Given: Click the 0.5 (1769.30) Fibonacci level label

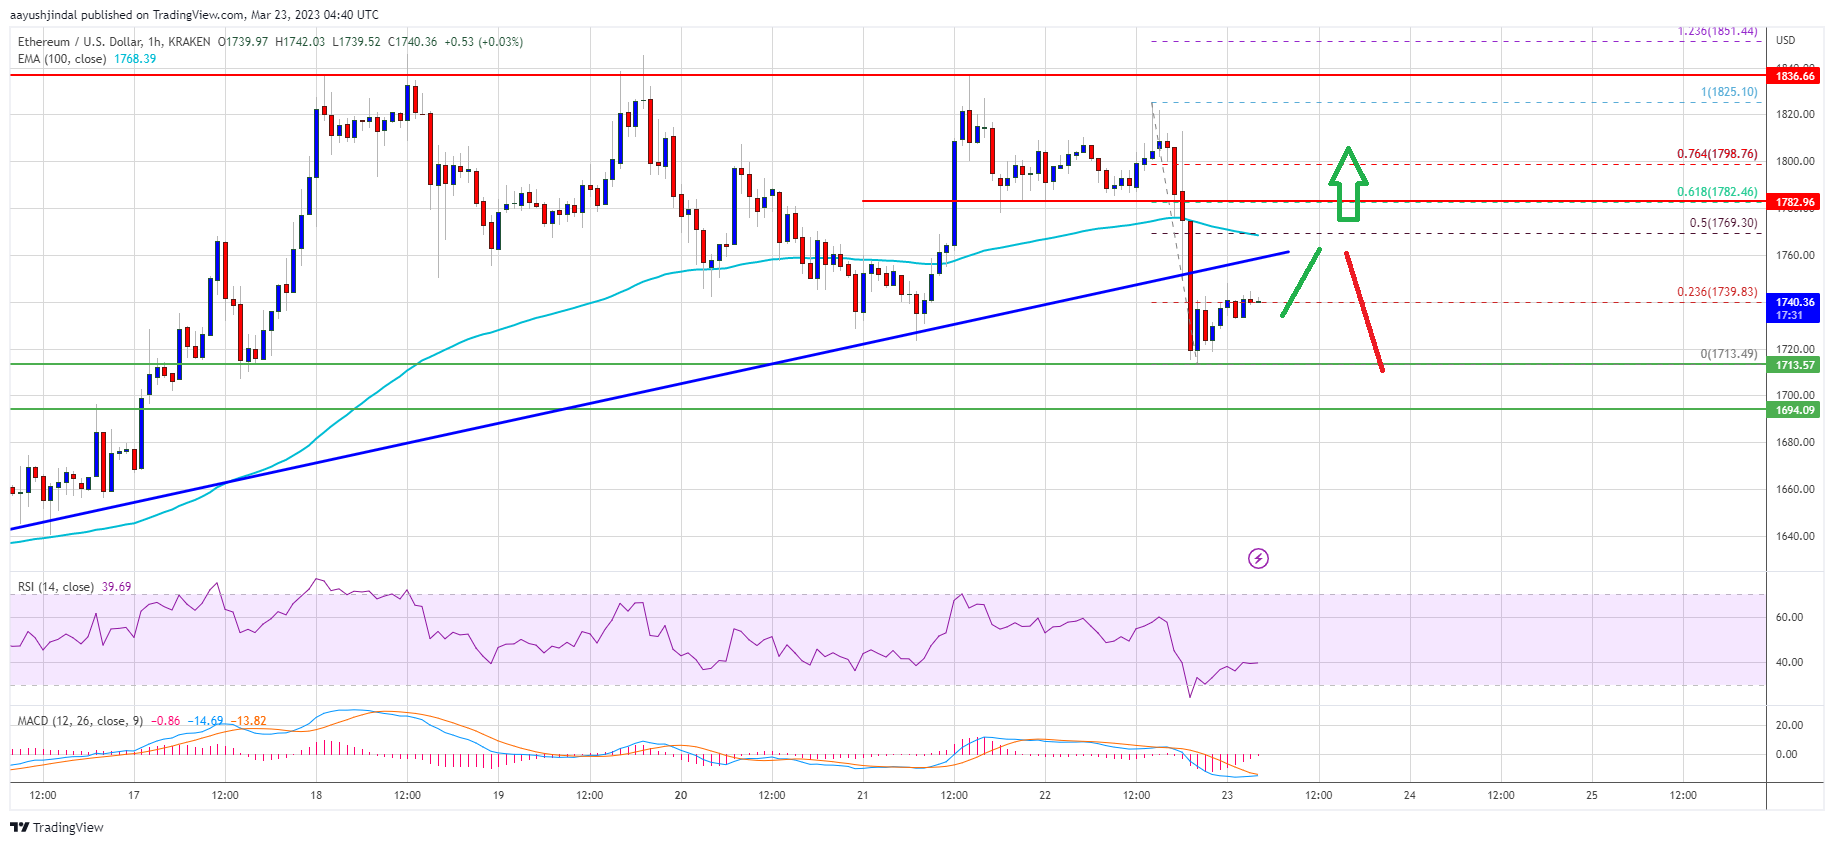Looking at the screenshot, I should (x=1722, y=223).
